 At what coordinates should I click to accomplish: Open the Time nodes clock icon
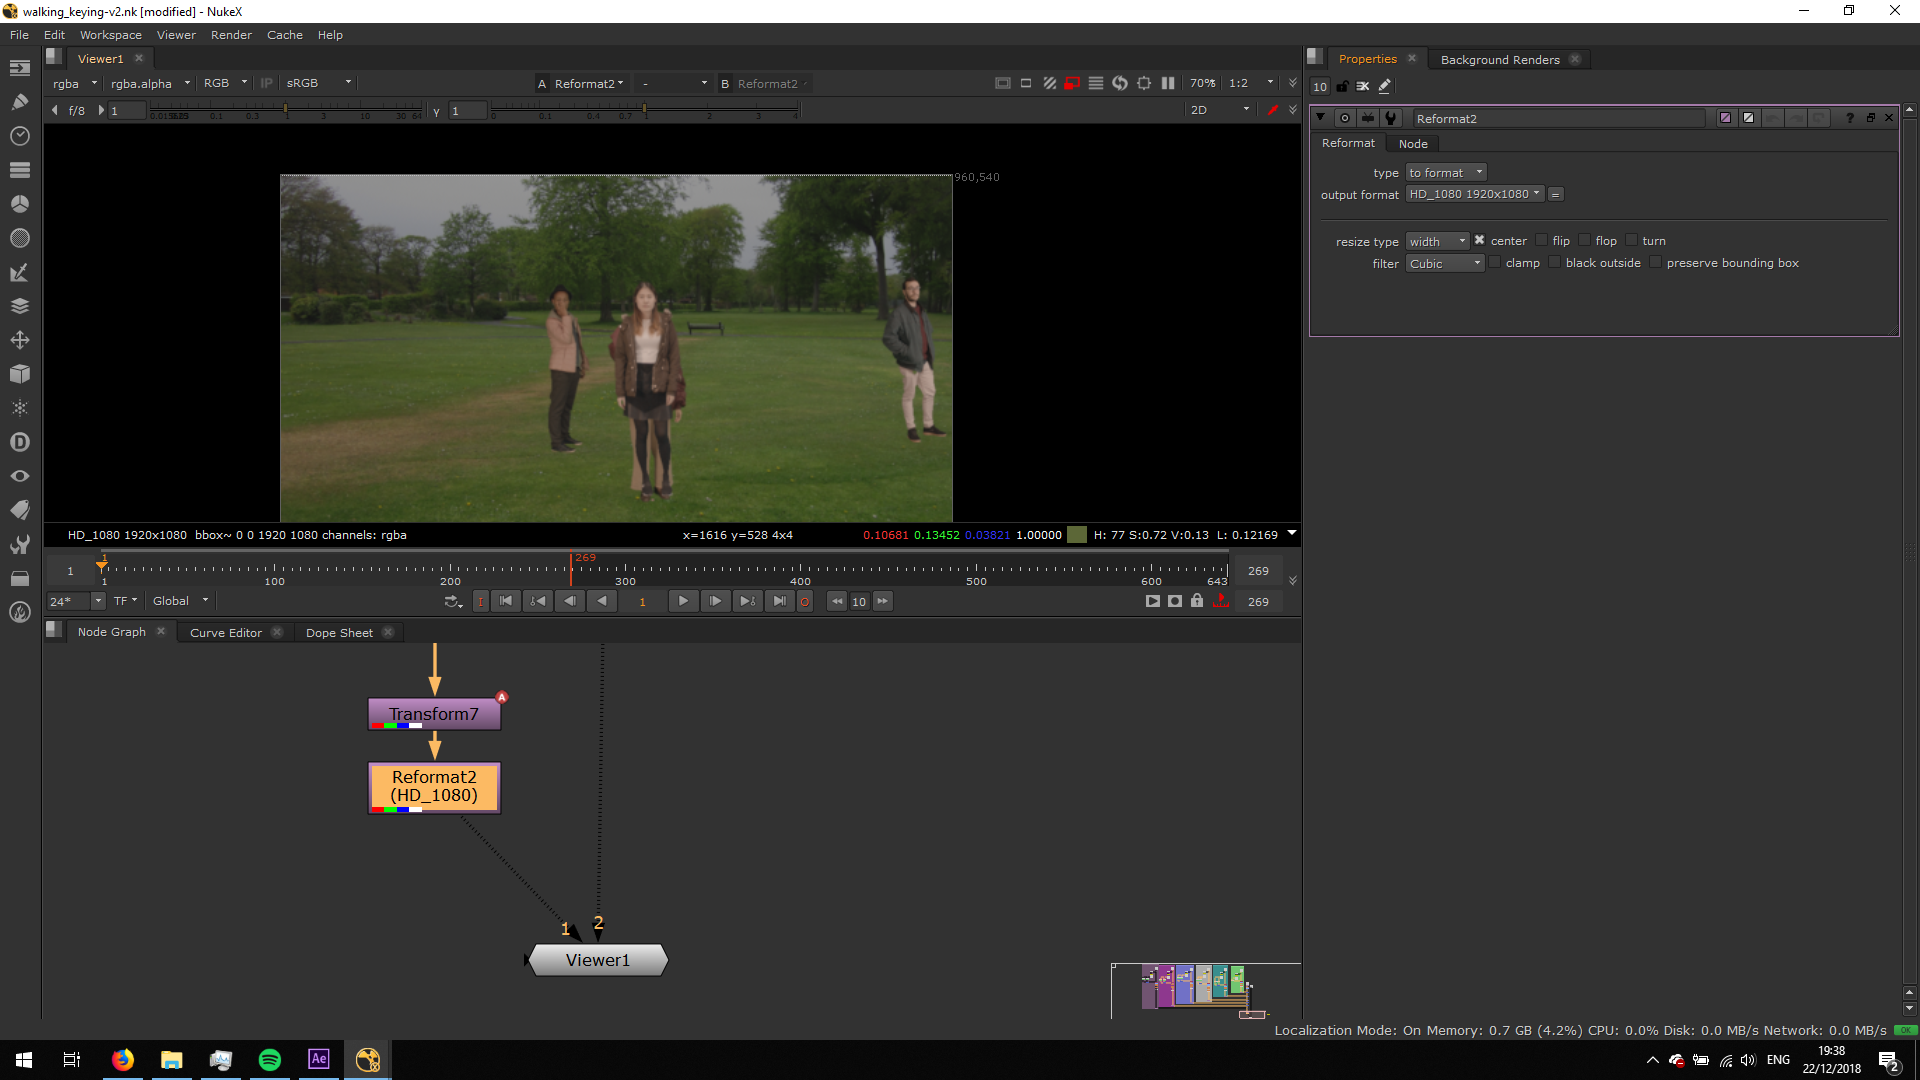click(x=19, y=136)
